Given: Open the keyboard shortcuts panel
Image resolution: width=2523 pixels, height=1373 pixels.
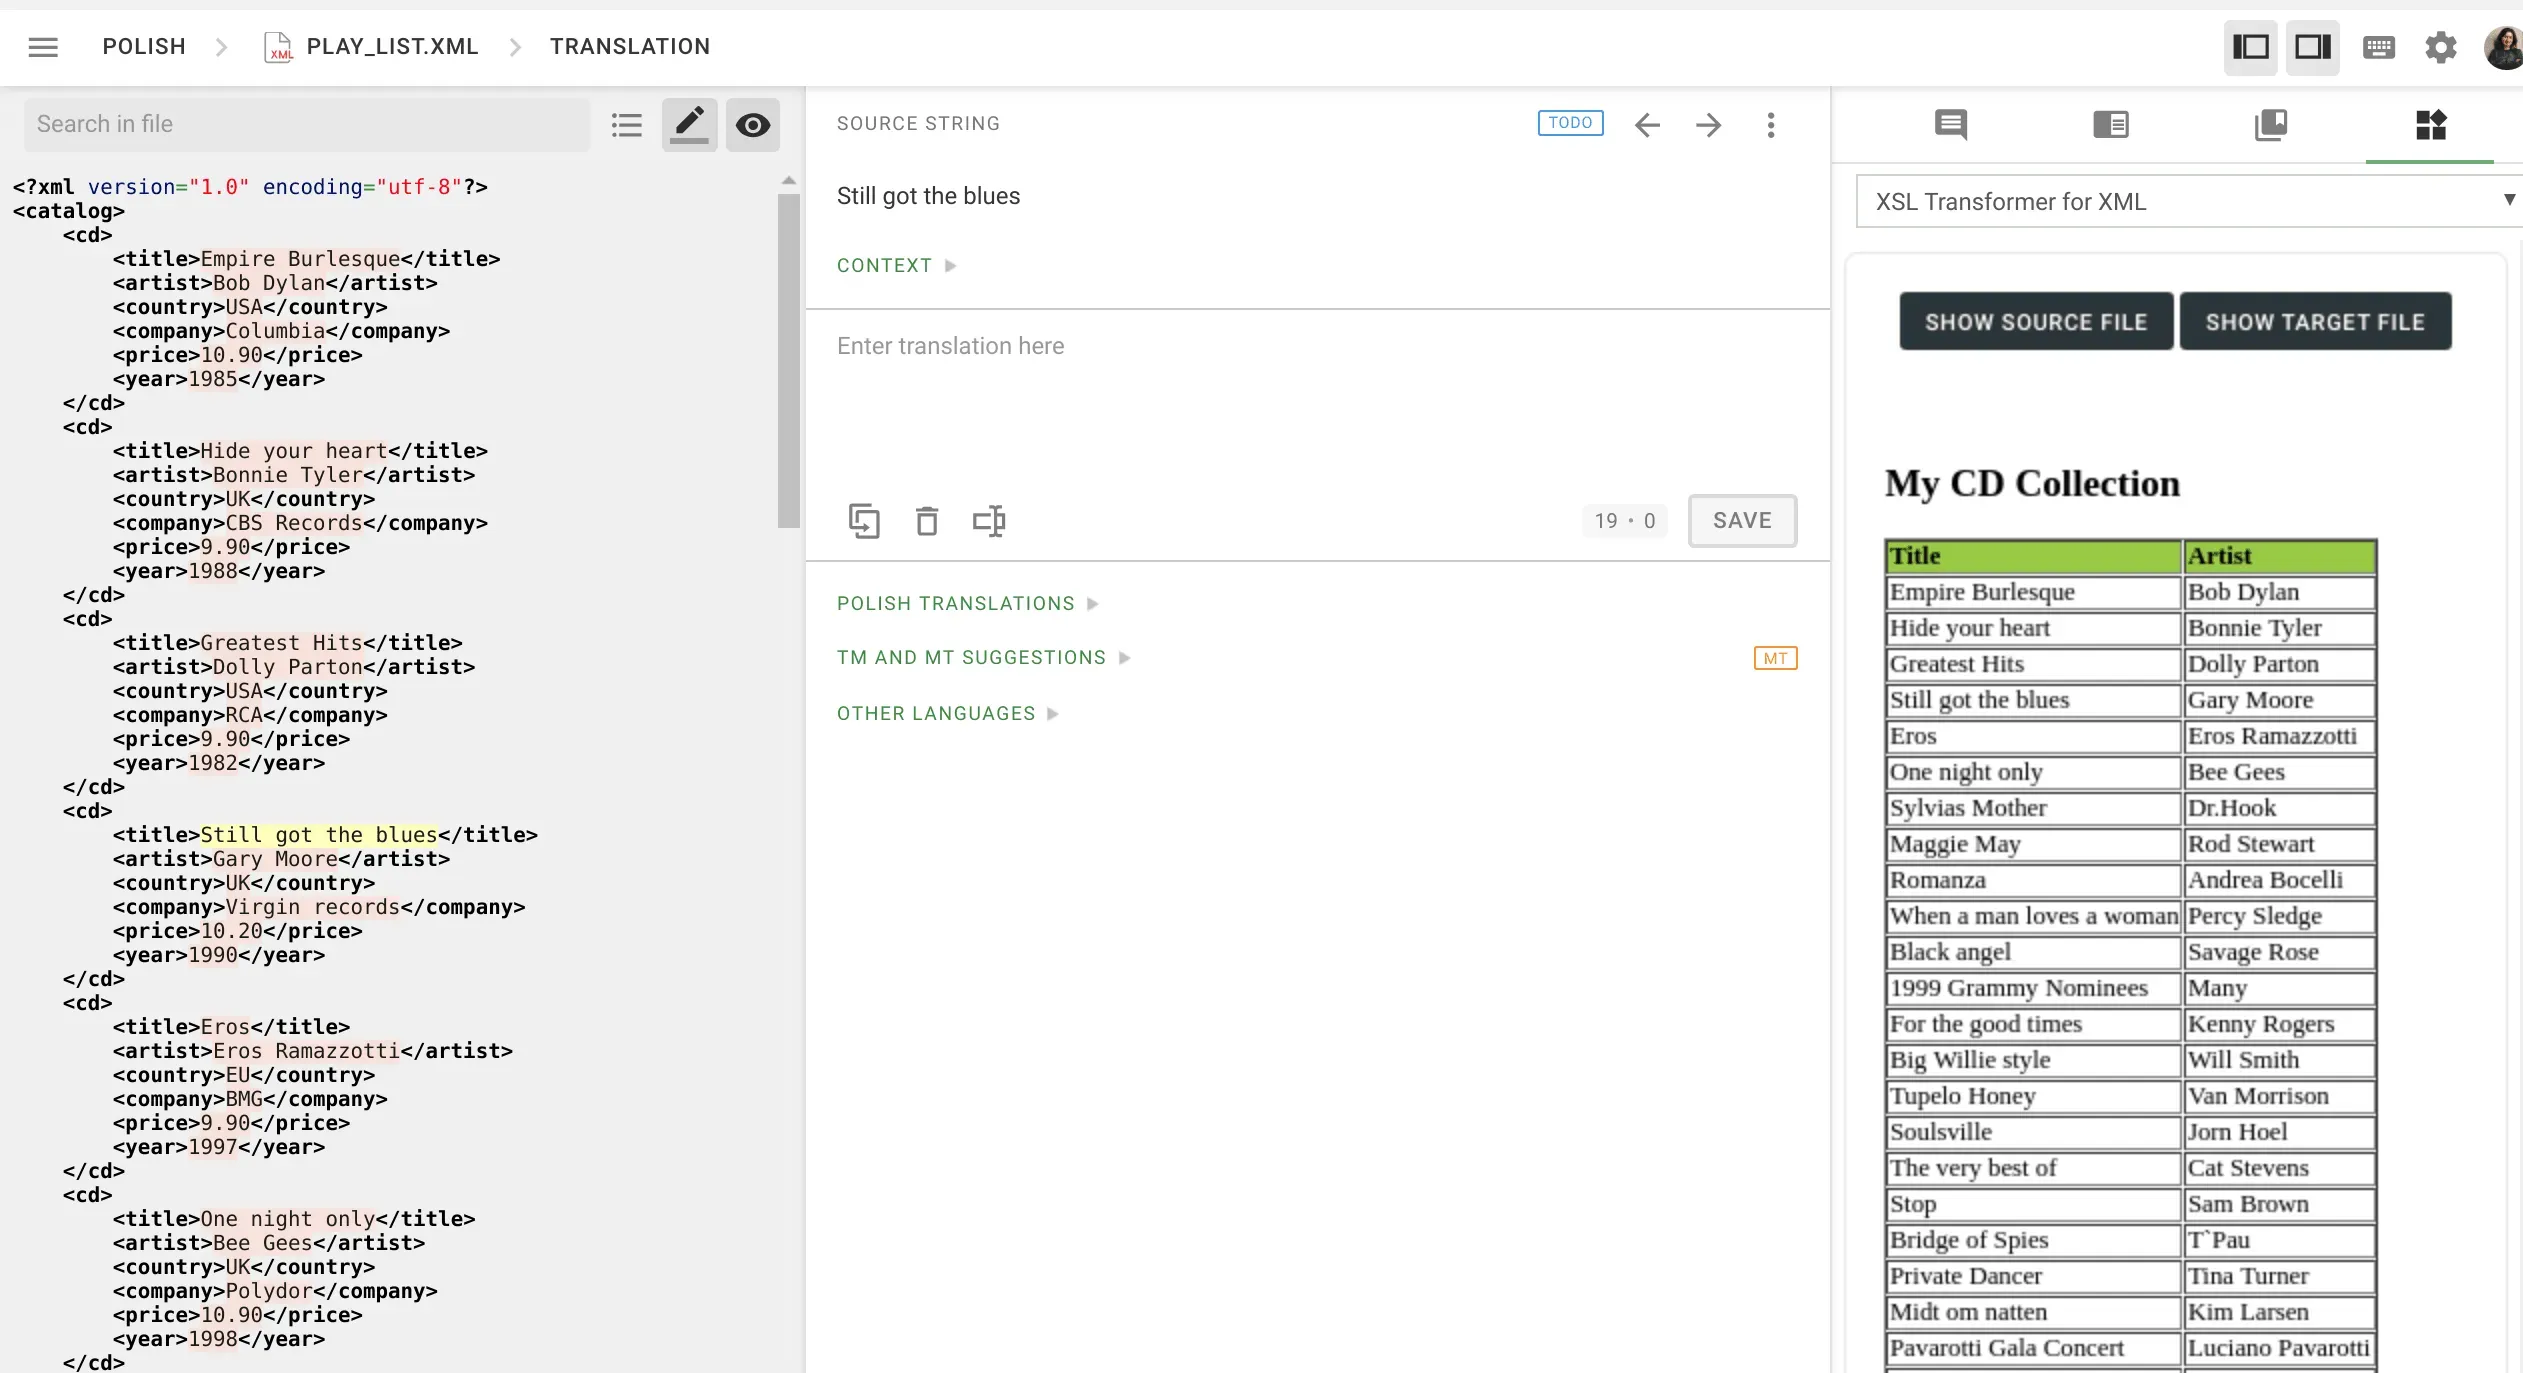Looking at the screenshot, I should click(x=2377, y=46).
